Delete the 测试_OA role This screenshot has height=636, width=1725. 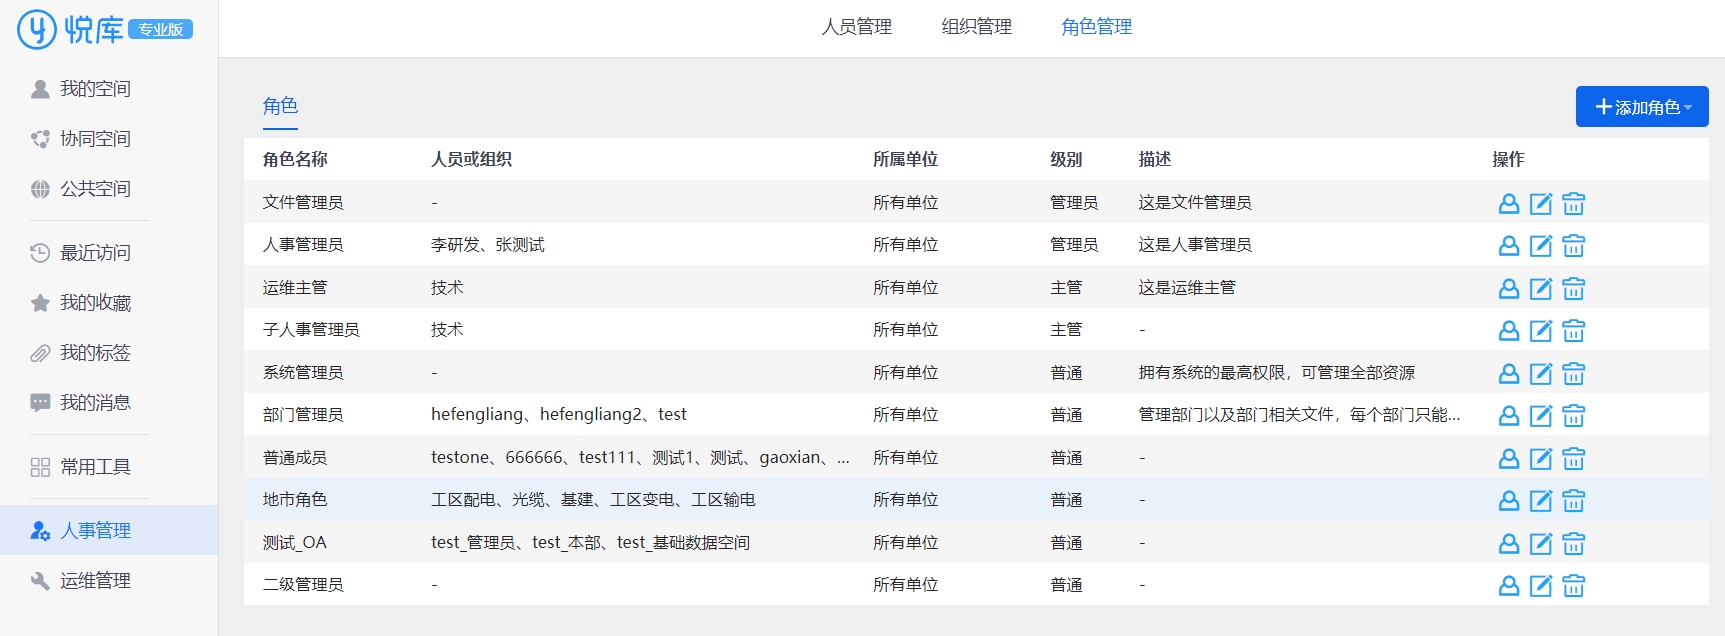tap(1573, 544)
